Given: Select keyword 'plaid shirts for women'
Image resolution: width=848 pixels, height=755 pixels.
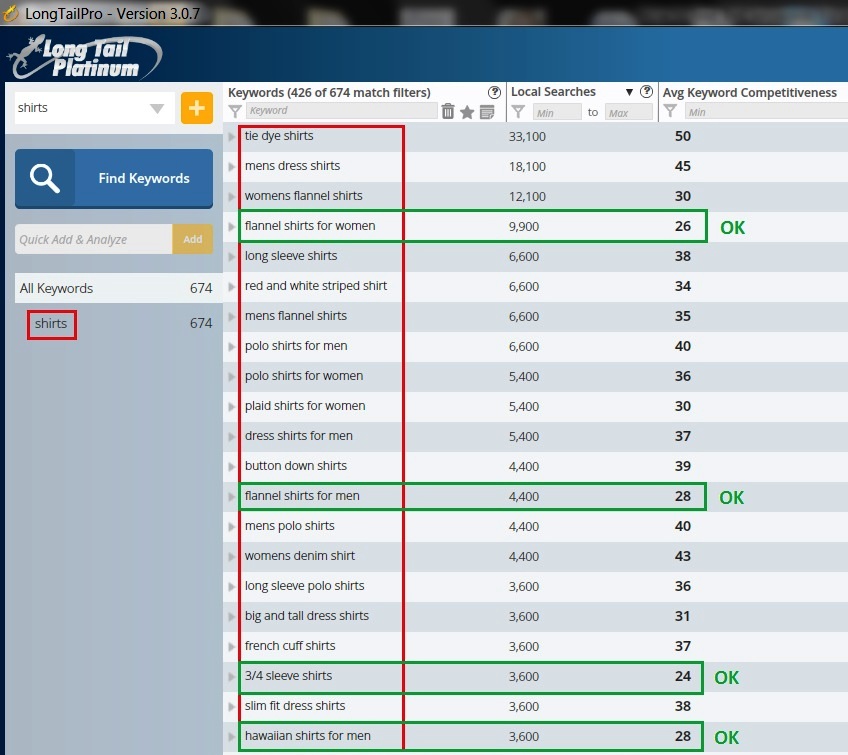Looking at the screenshot, I should coord(305,406).
